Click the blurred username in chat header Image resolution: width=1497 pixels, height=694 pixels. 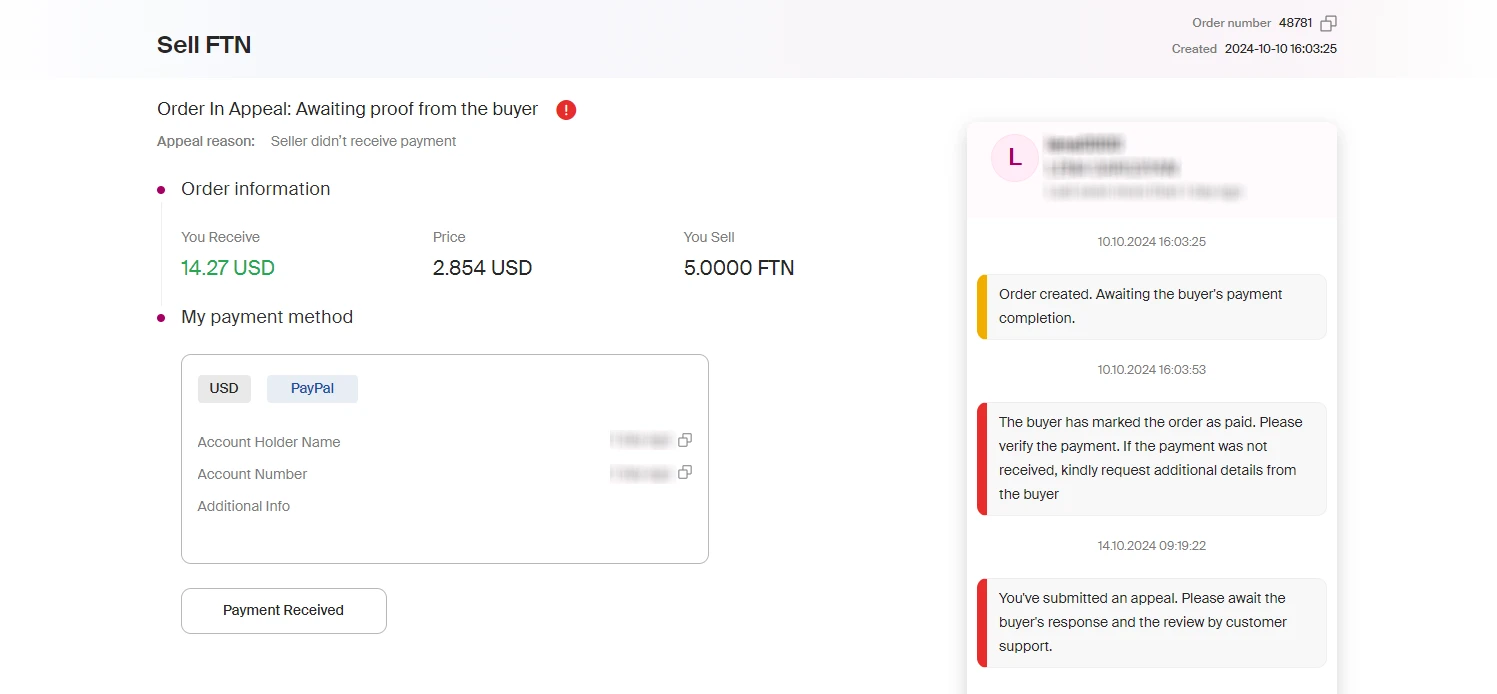click(1084, 145)
